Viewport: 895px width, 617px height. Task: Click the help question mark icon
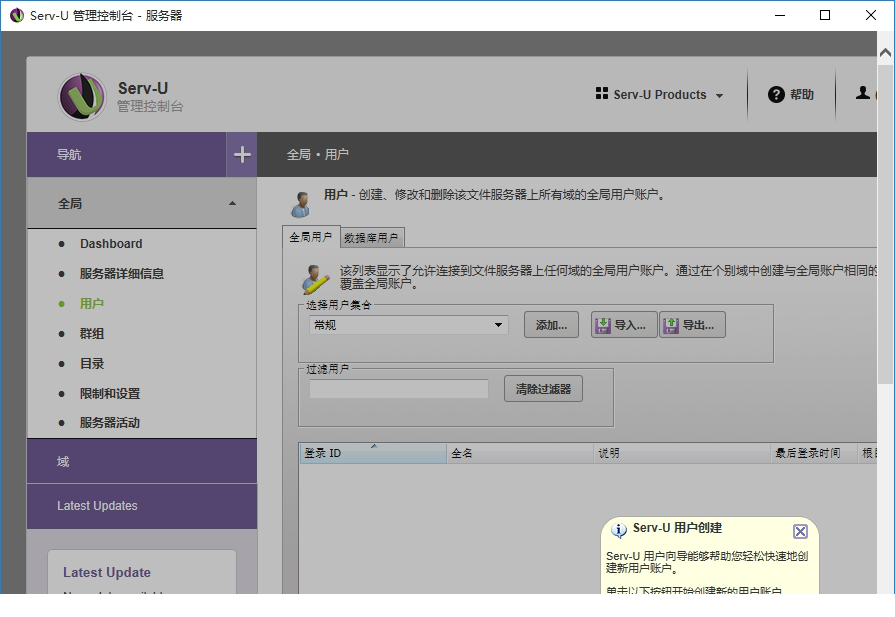776,95
